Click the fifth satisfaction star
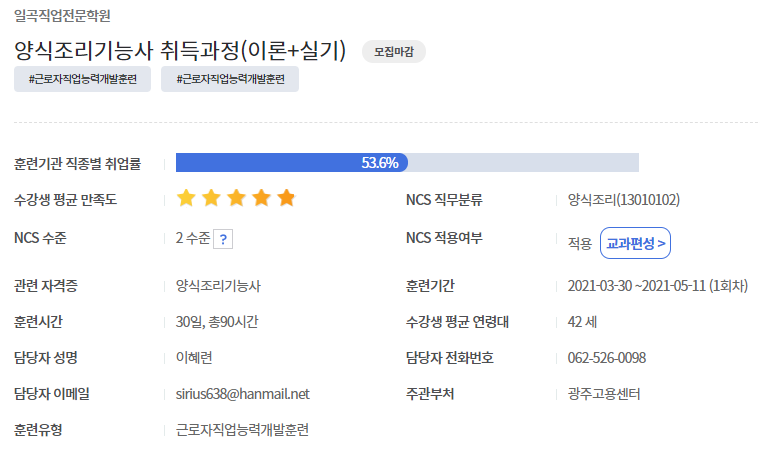 pyautogui.click(x=286, y=198)
